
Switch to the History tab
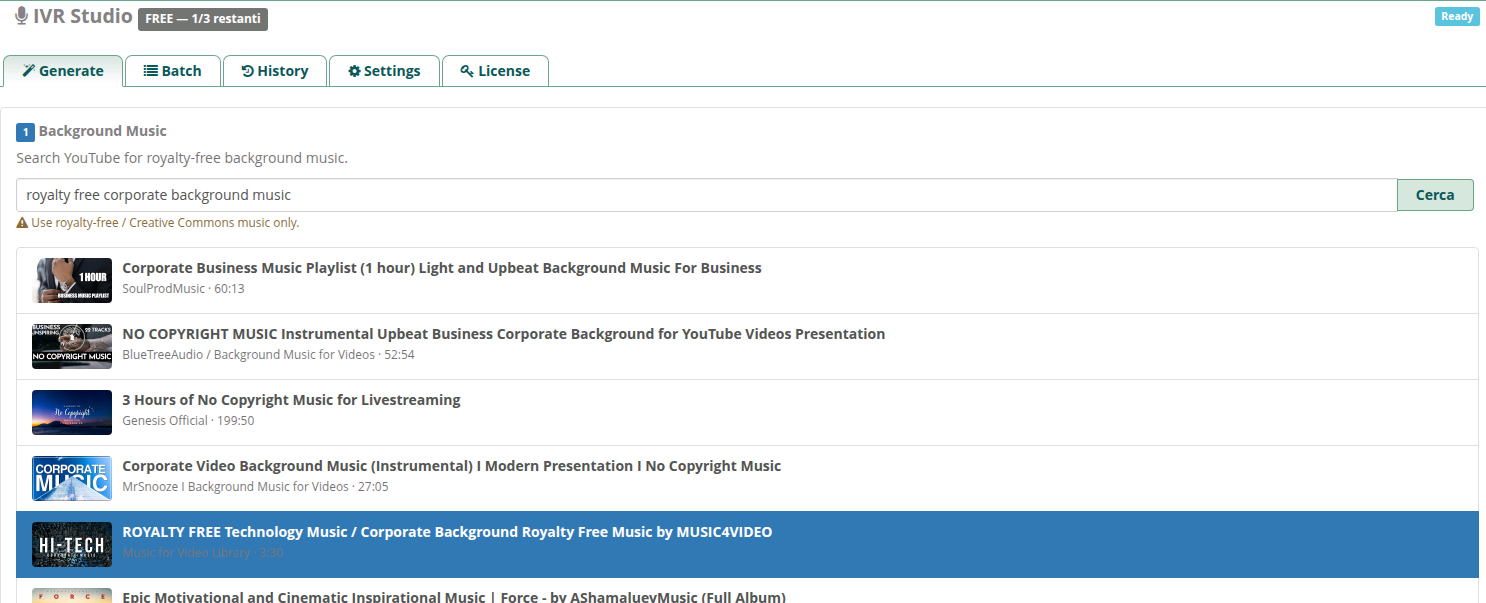tap(275, 71)
